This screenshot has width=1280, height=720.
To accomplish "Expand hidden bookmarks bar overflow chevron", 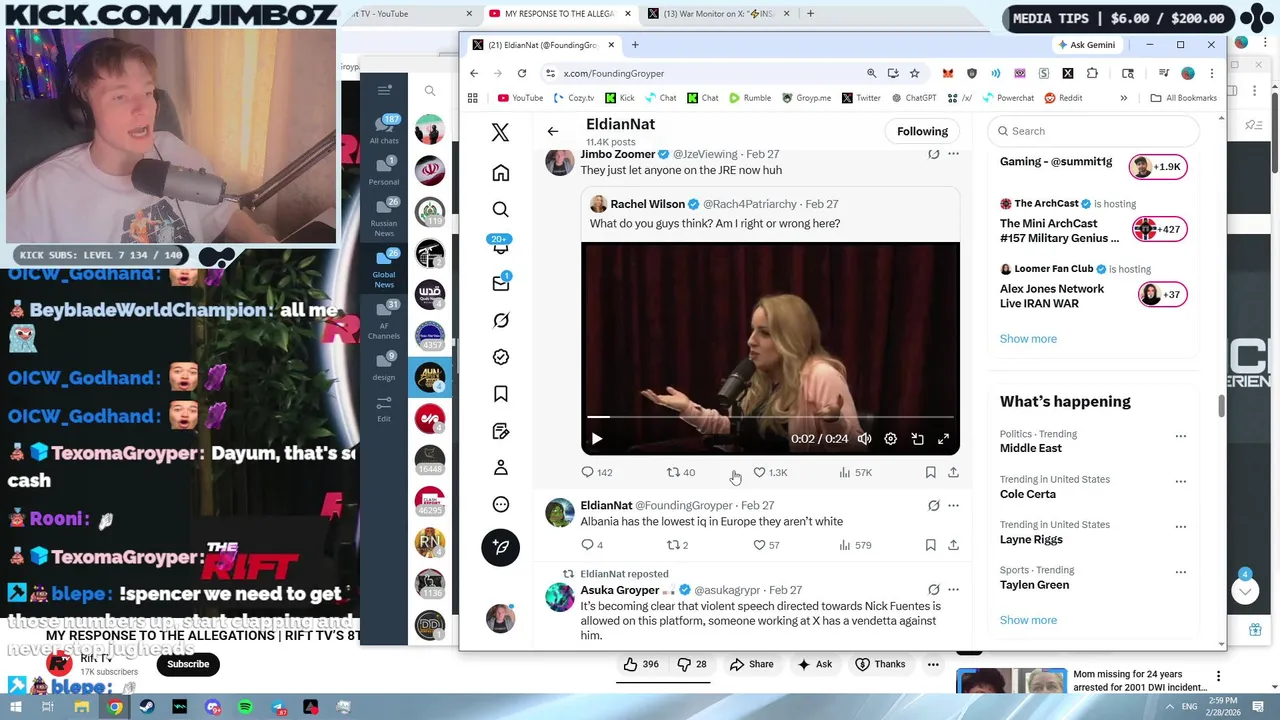I will [x=1123, y=98].
